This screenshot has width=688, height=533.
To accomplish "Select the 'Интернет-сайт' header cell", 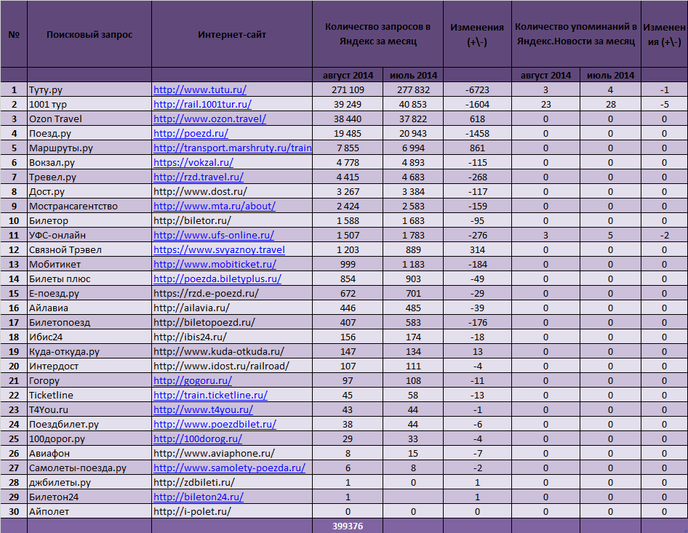I will [232, 34].
